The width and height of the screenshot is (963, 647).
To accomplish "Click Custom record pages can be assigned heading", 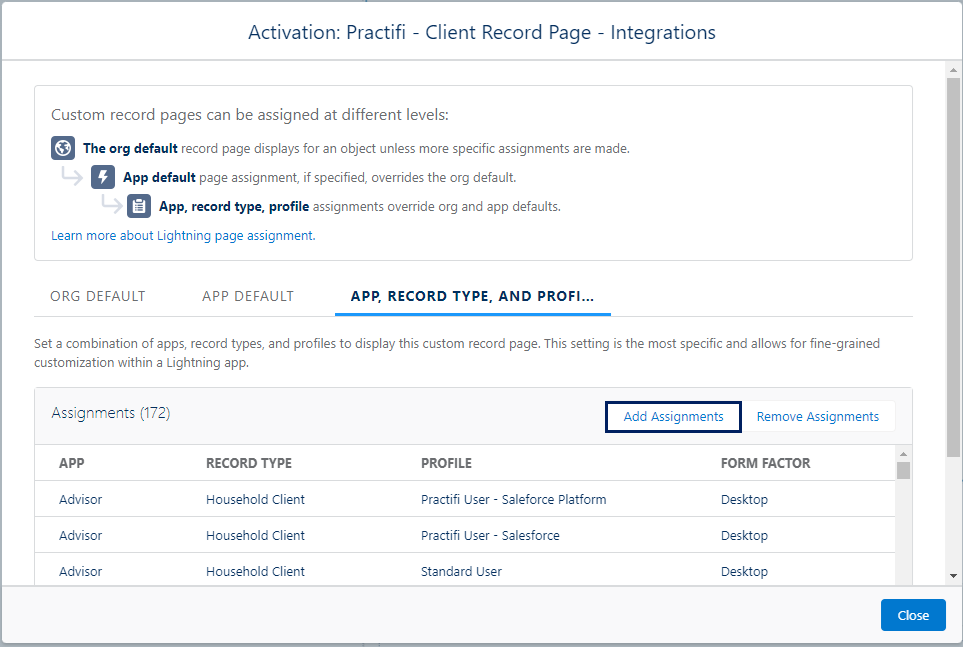I will click(250, 115).
